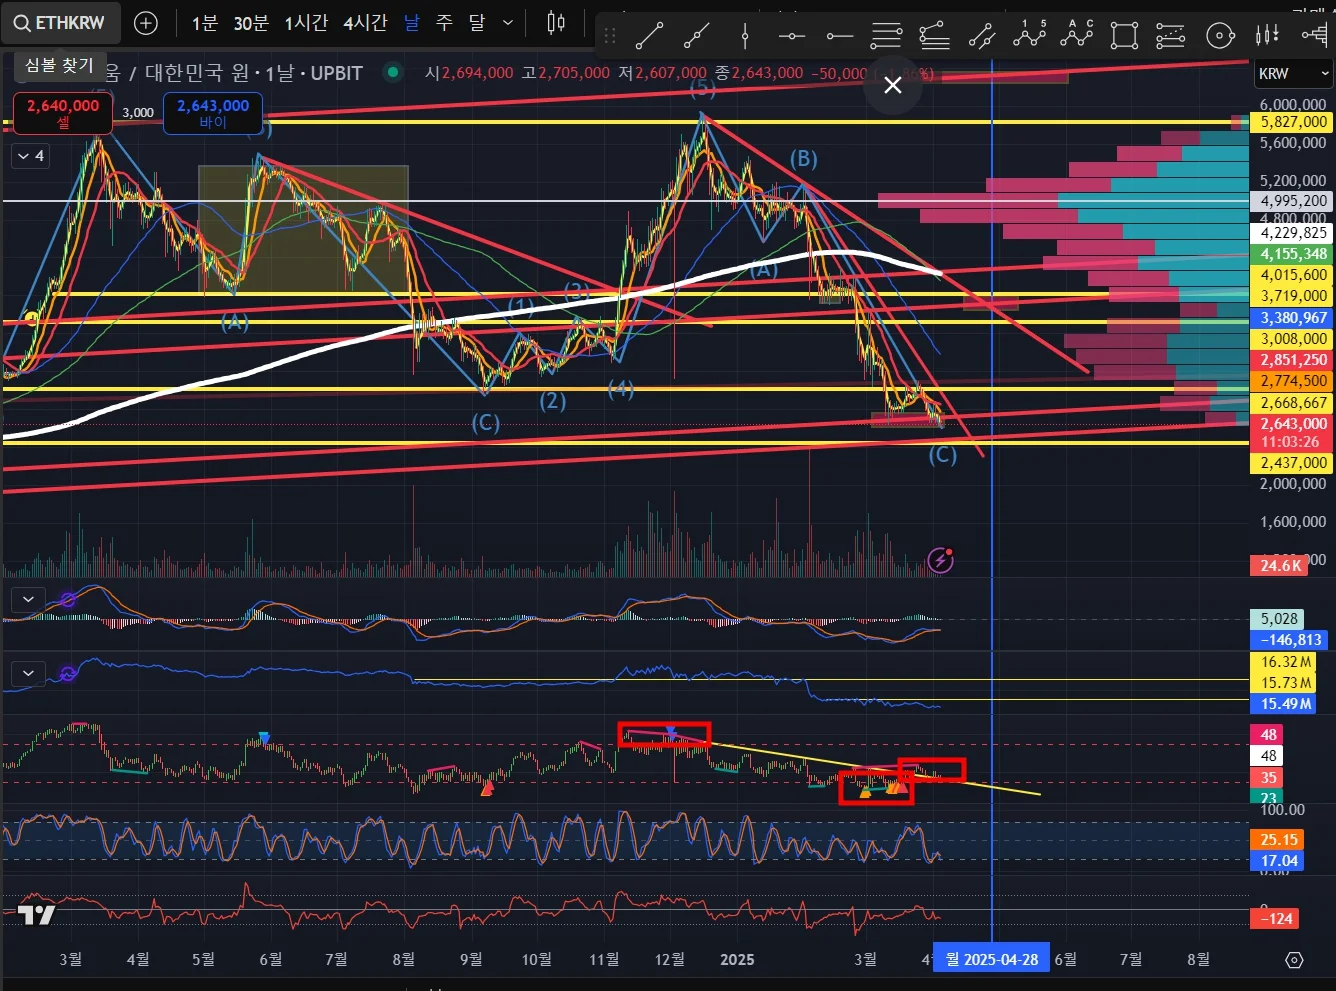This screenshot has height=991, width=1336.
Task: Select the Fib retracement tool
Action: [886, 37]
